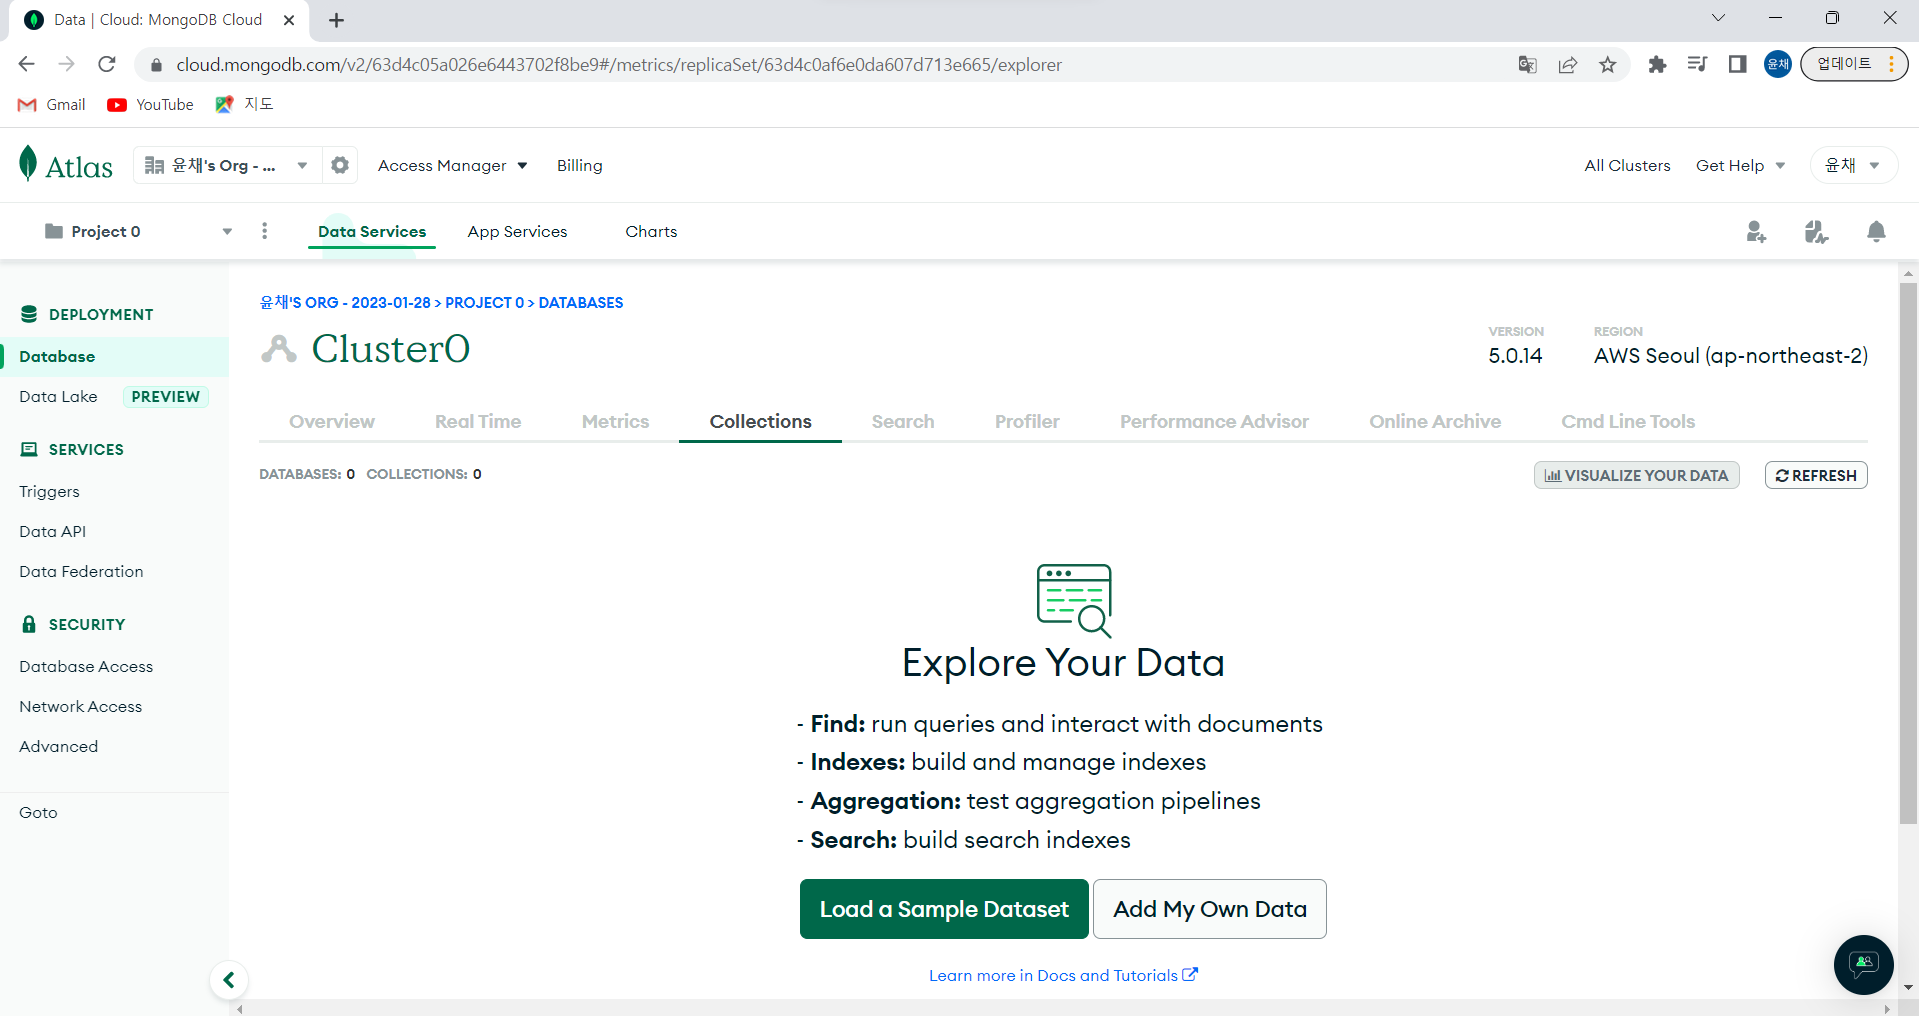This screenshot has width=1919, height=1016.
Task: Open the Get Help dropdown
Action: point(1740,166)
